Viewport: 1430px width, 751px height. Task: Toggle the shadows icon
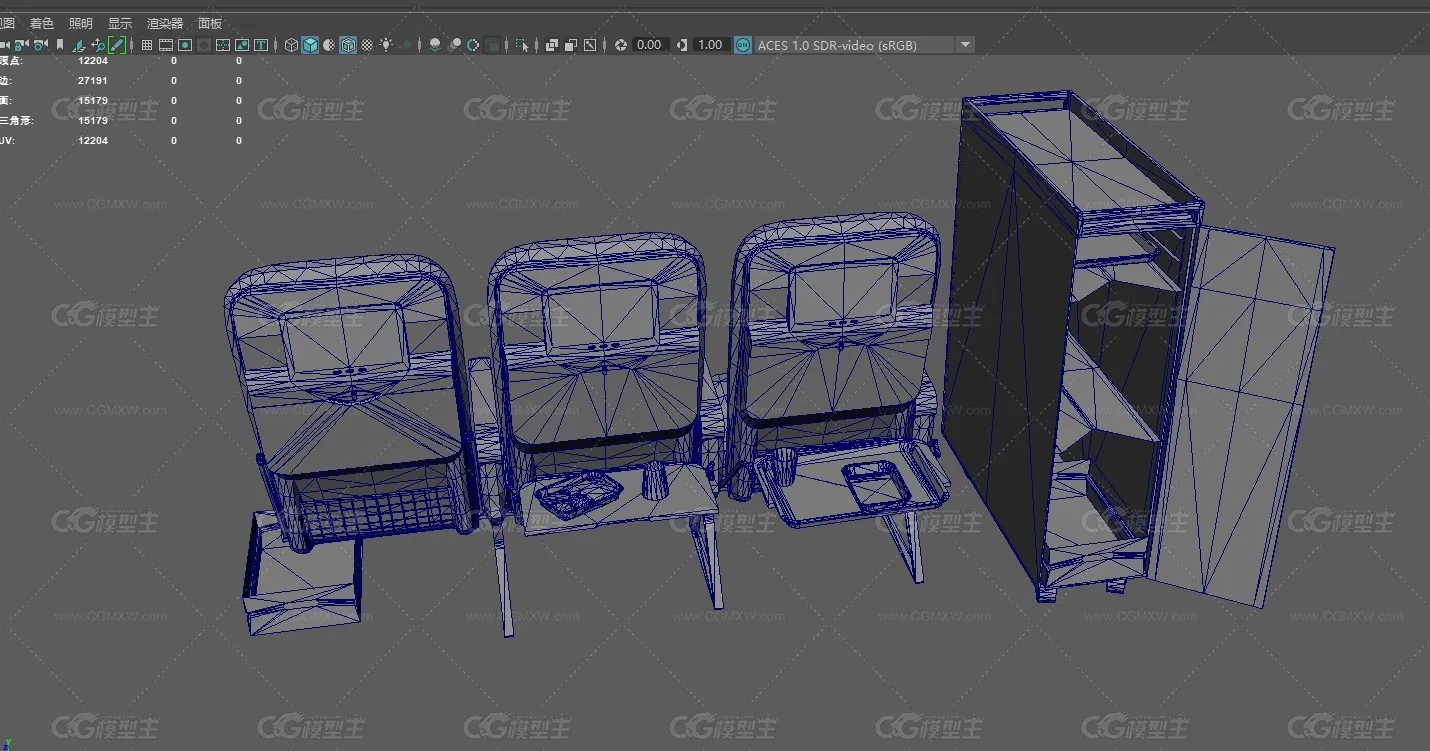[x=406, y=45]
